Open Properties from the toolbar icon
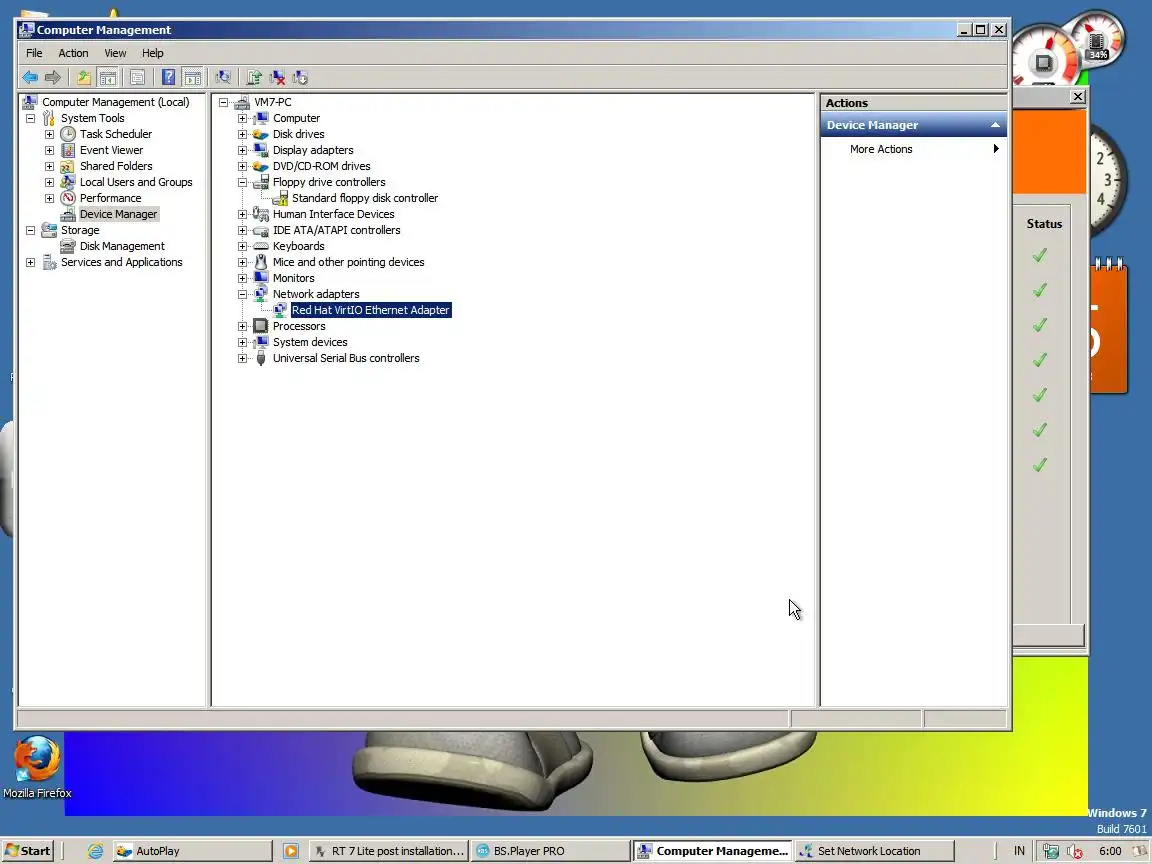The width and height of the screenshot is (1152, 864). click(x=137, y=77)
